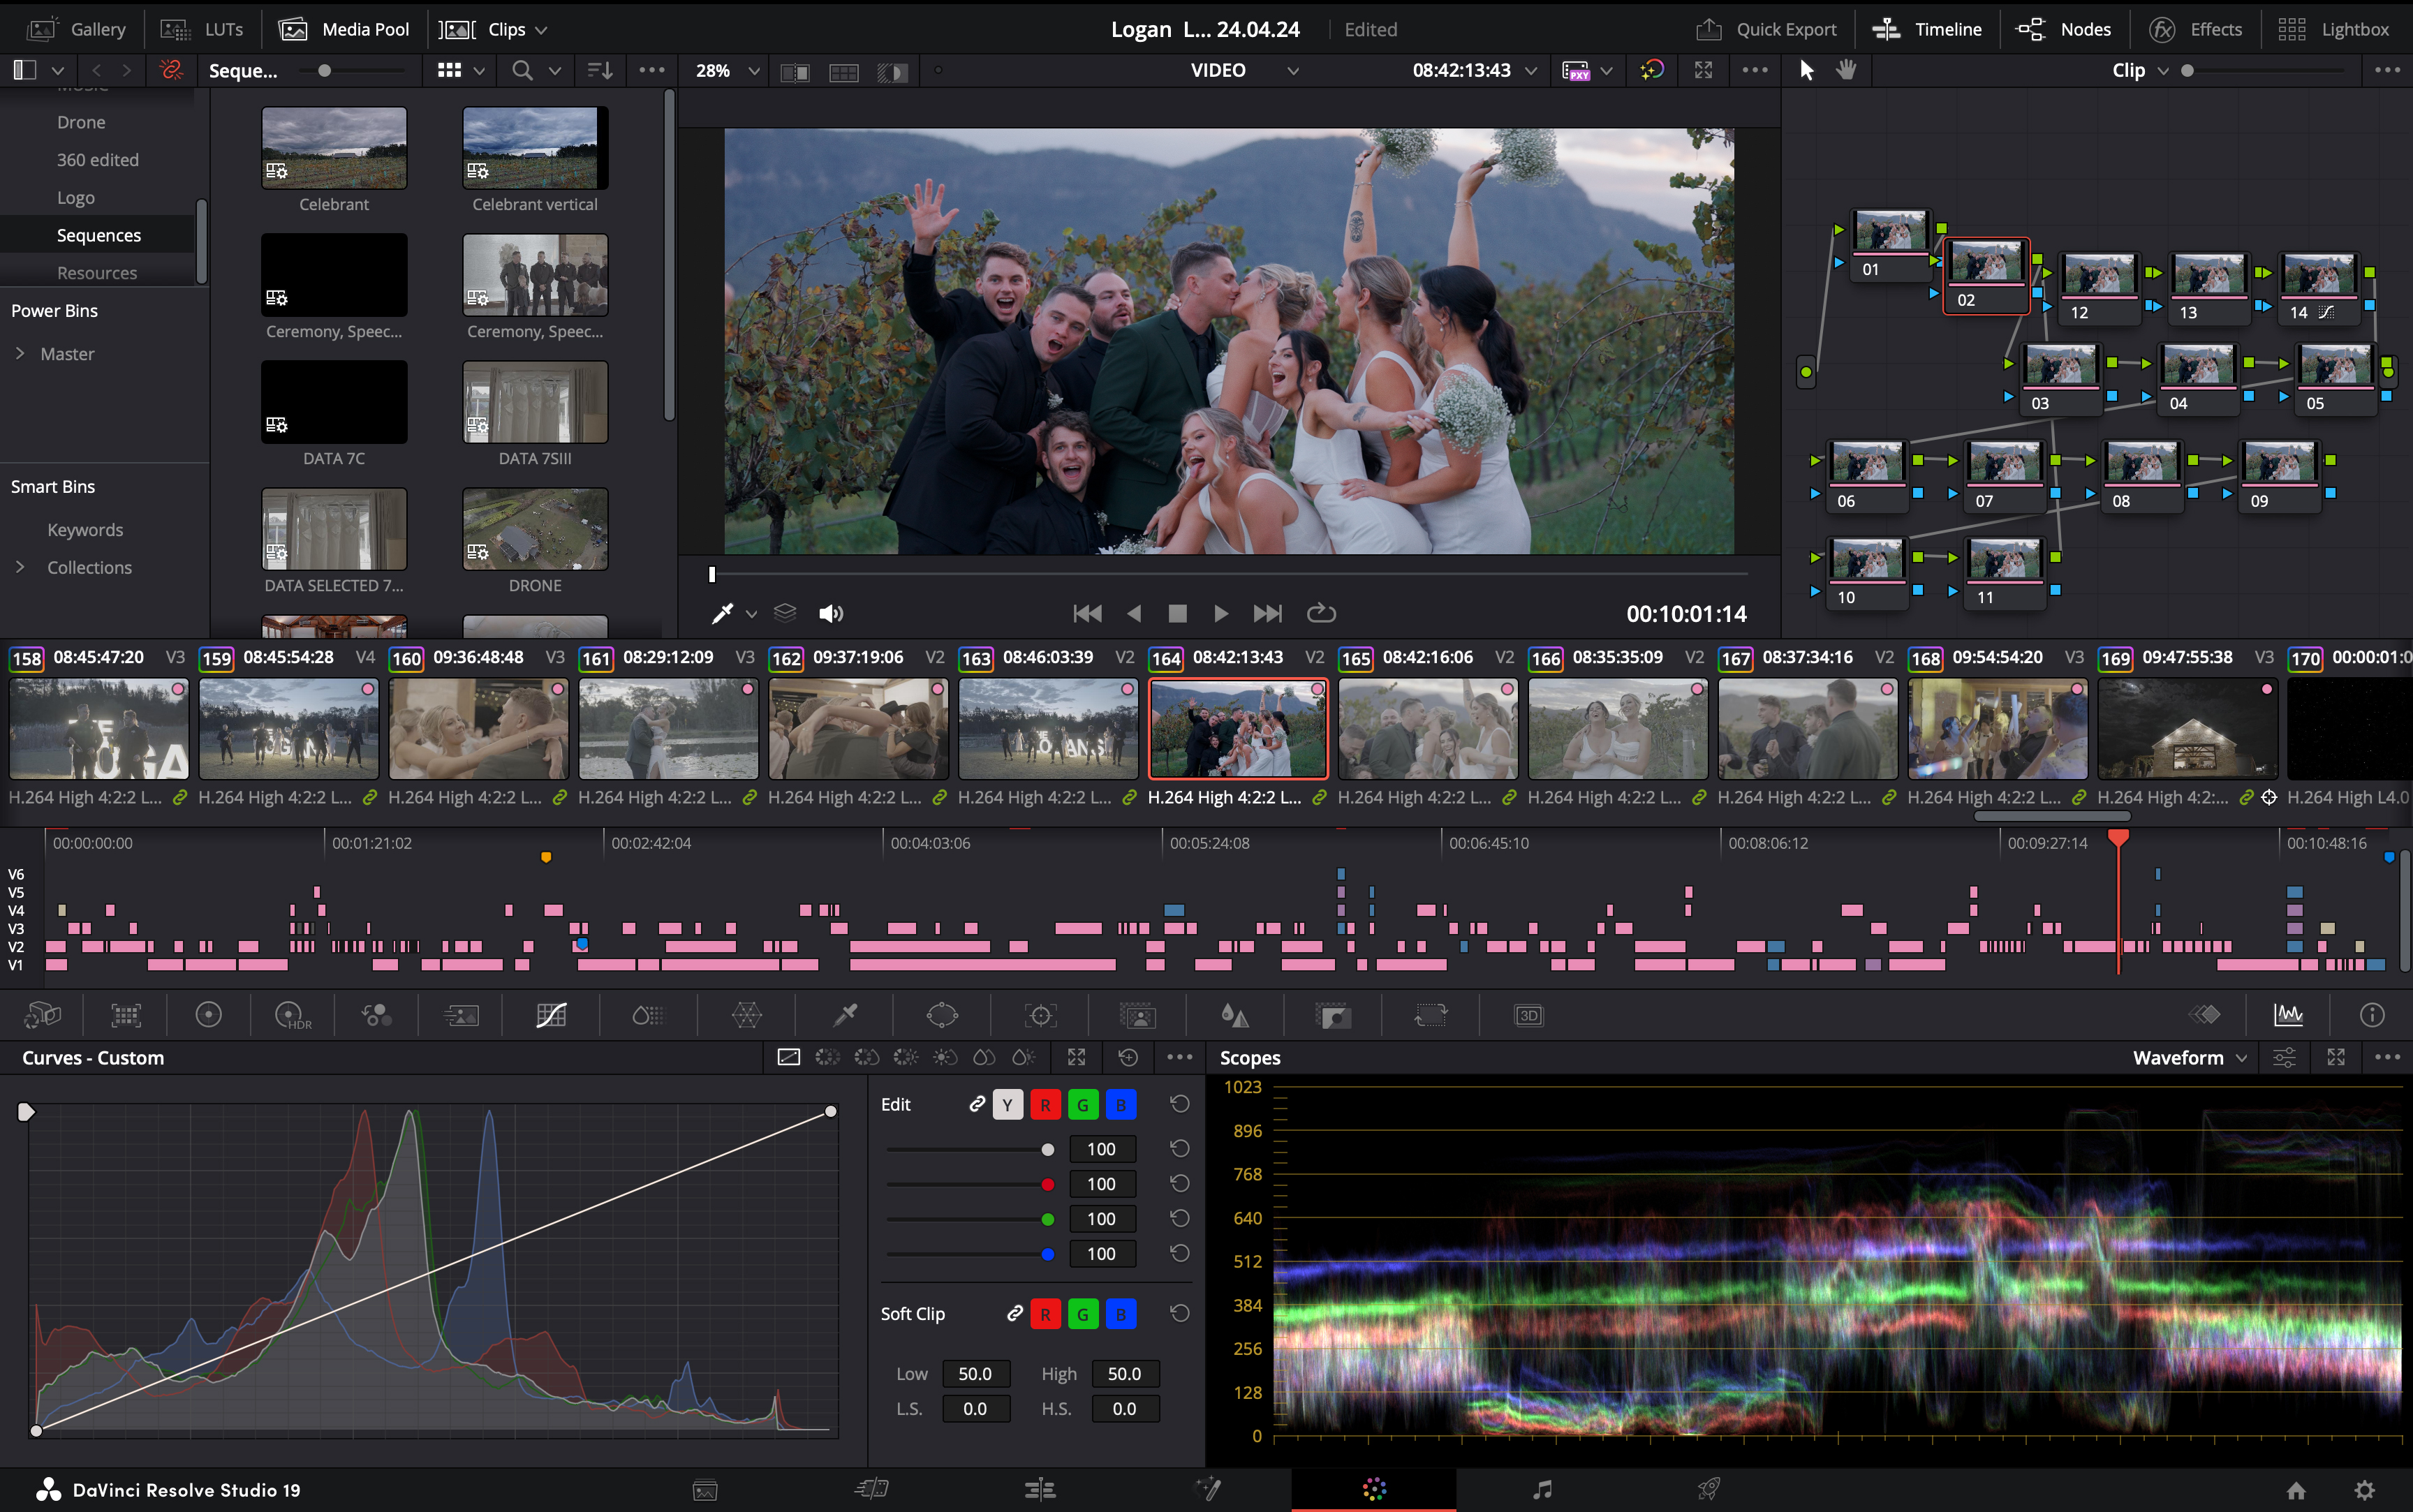The width and height of the screenshot is (2413, 1512).
Task: Toggle the Media Pool panel
Action: tap(344, 29)
